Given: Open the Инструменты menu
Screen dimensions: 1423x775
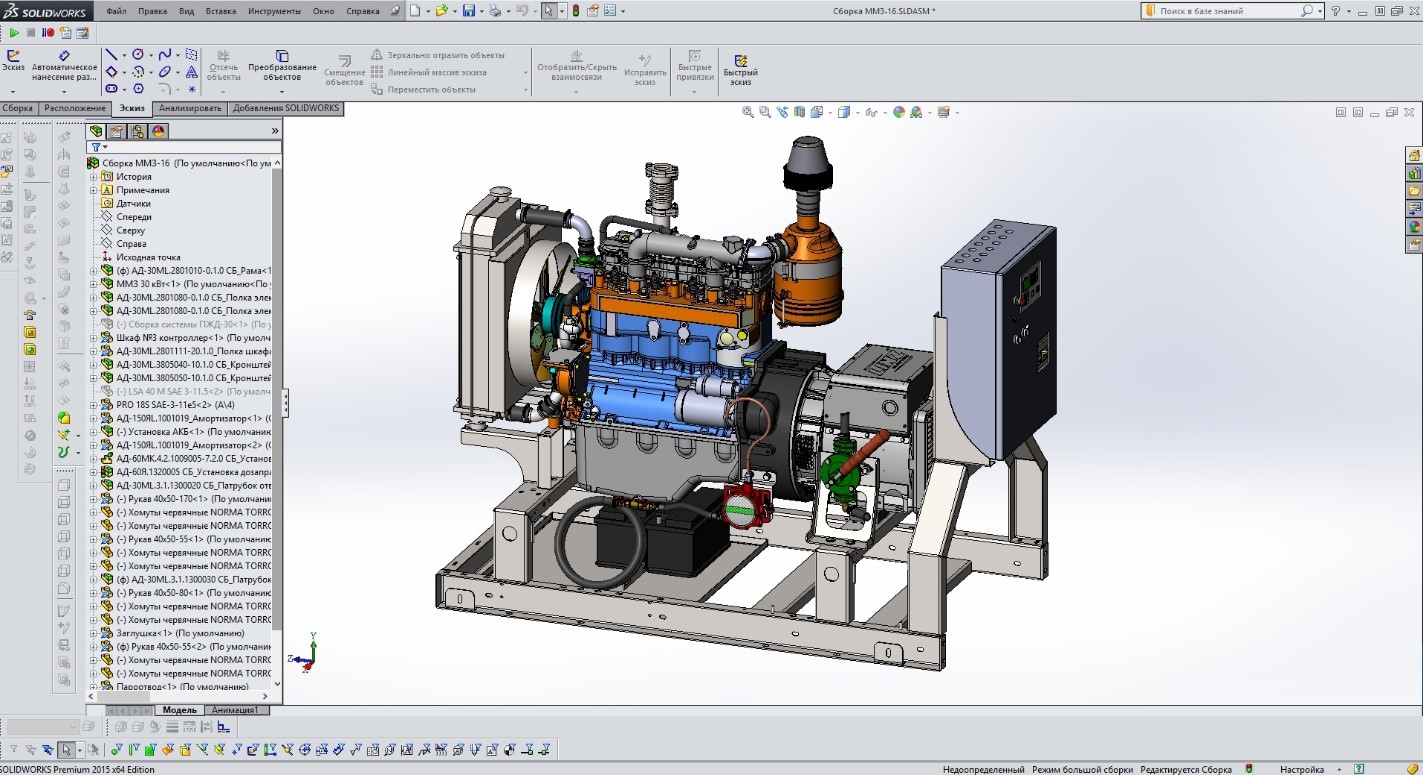Looking at the screenshot, I should click(x=274, y=11).
